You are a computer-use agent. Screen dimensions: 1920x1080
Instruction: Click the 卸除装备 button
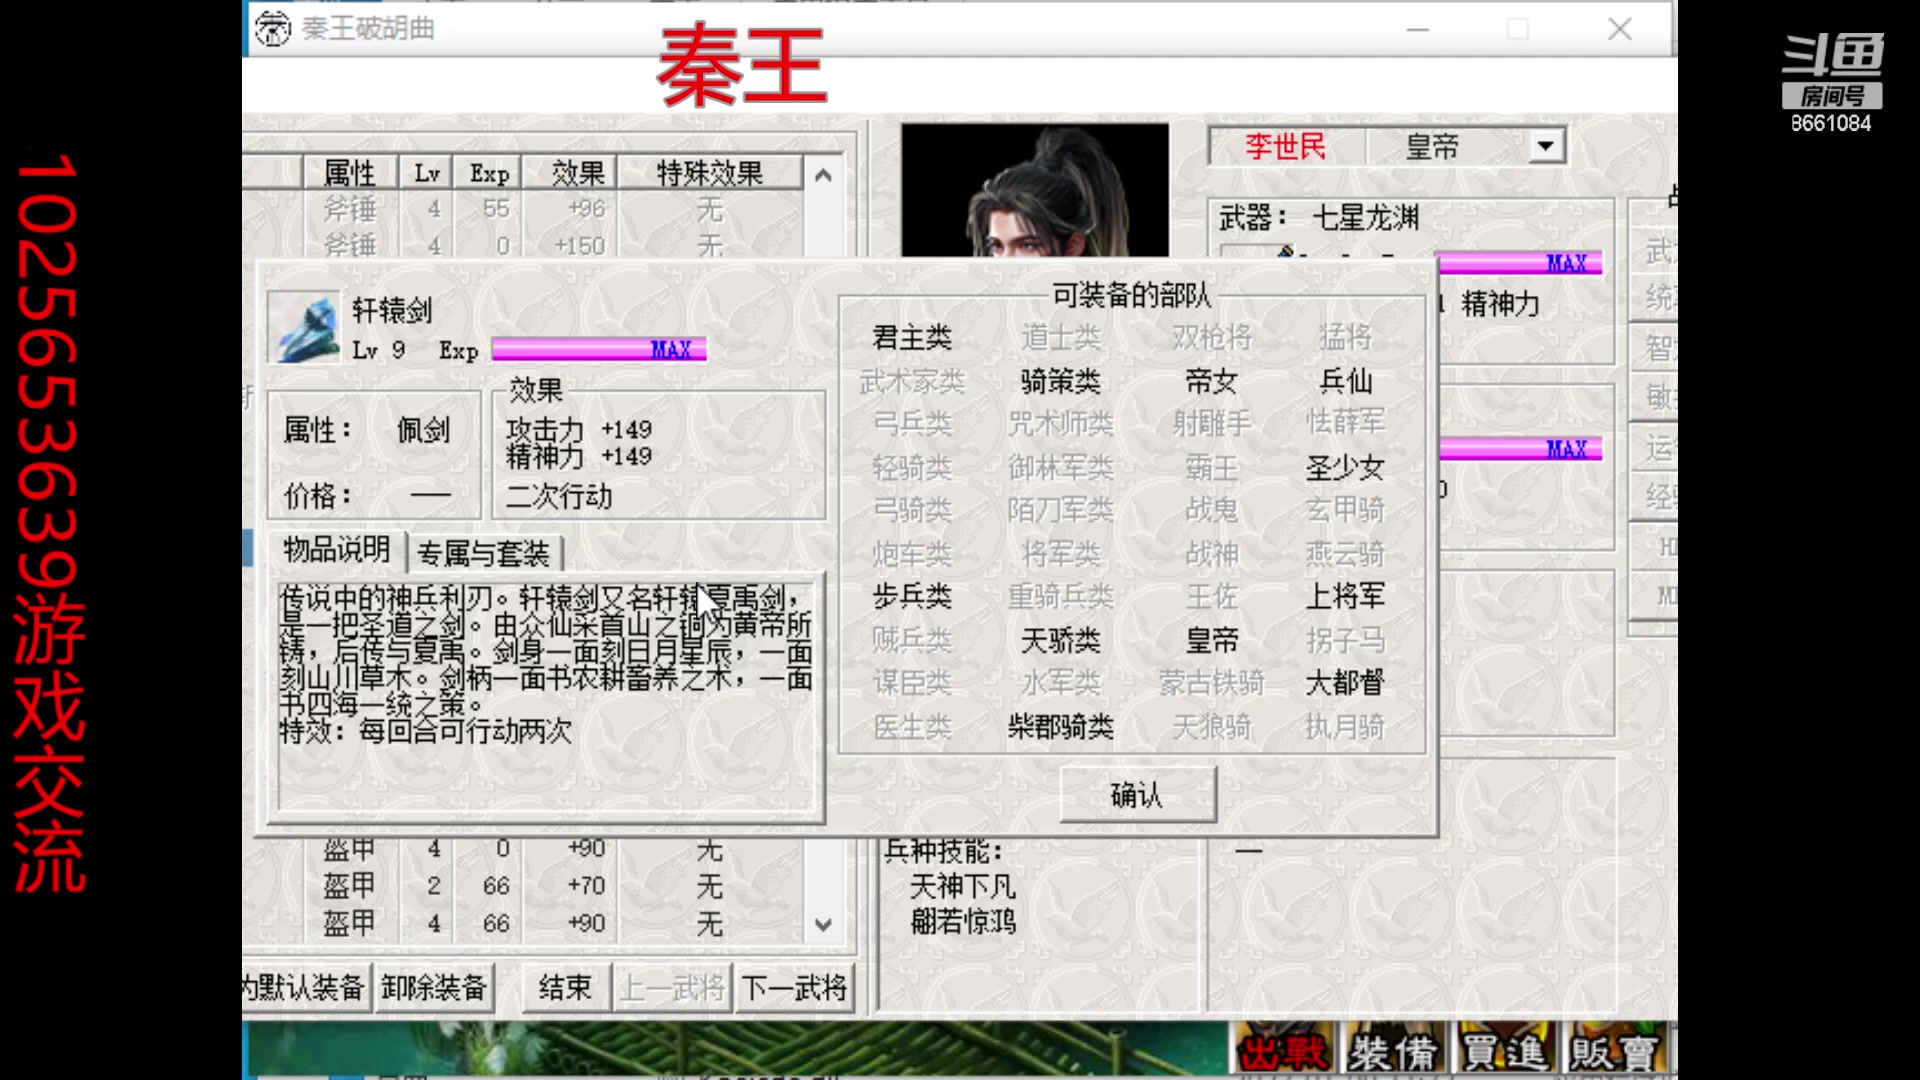coord(434,988)
